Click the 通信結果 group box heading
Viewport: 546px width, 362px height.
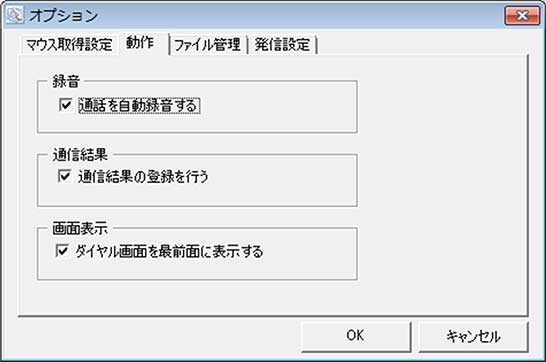[x=80, y=155]
